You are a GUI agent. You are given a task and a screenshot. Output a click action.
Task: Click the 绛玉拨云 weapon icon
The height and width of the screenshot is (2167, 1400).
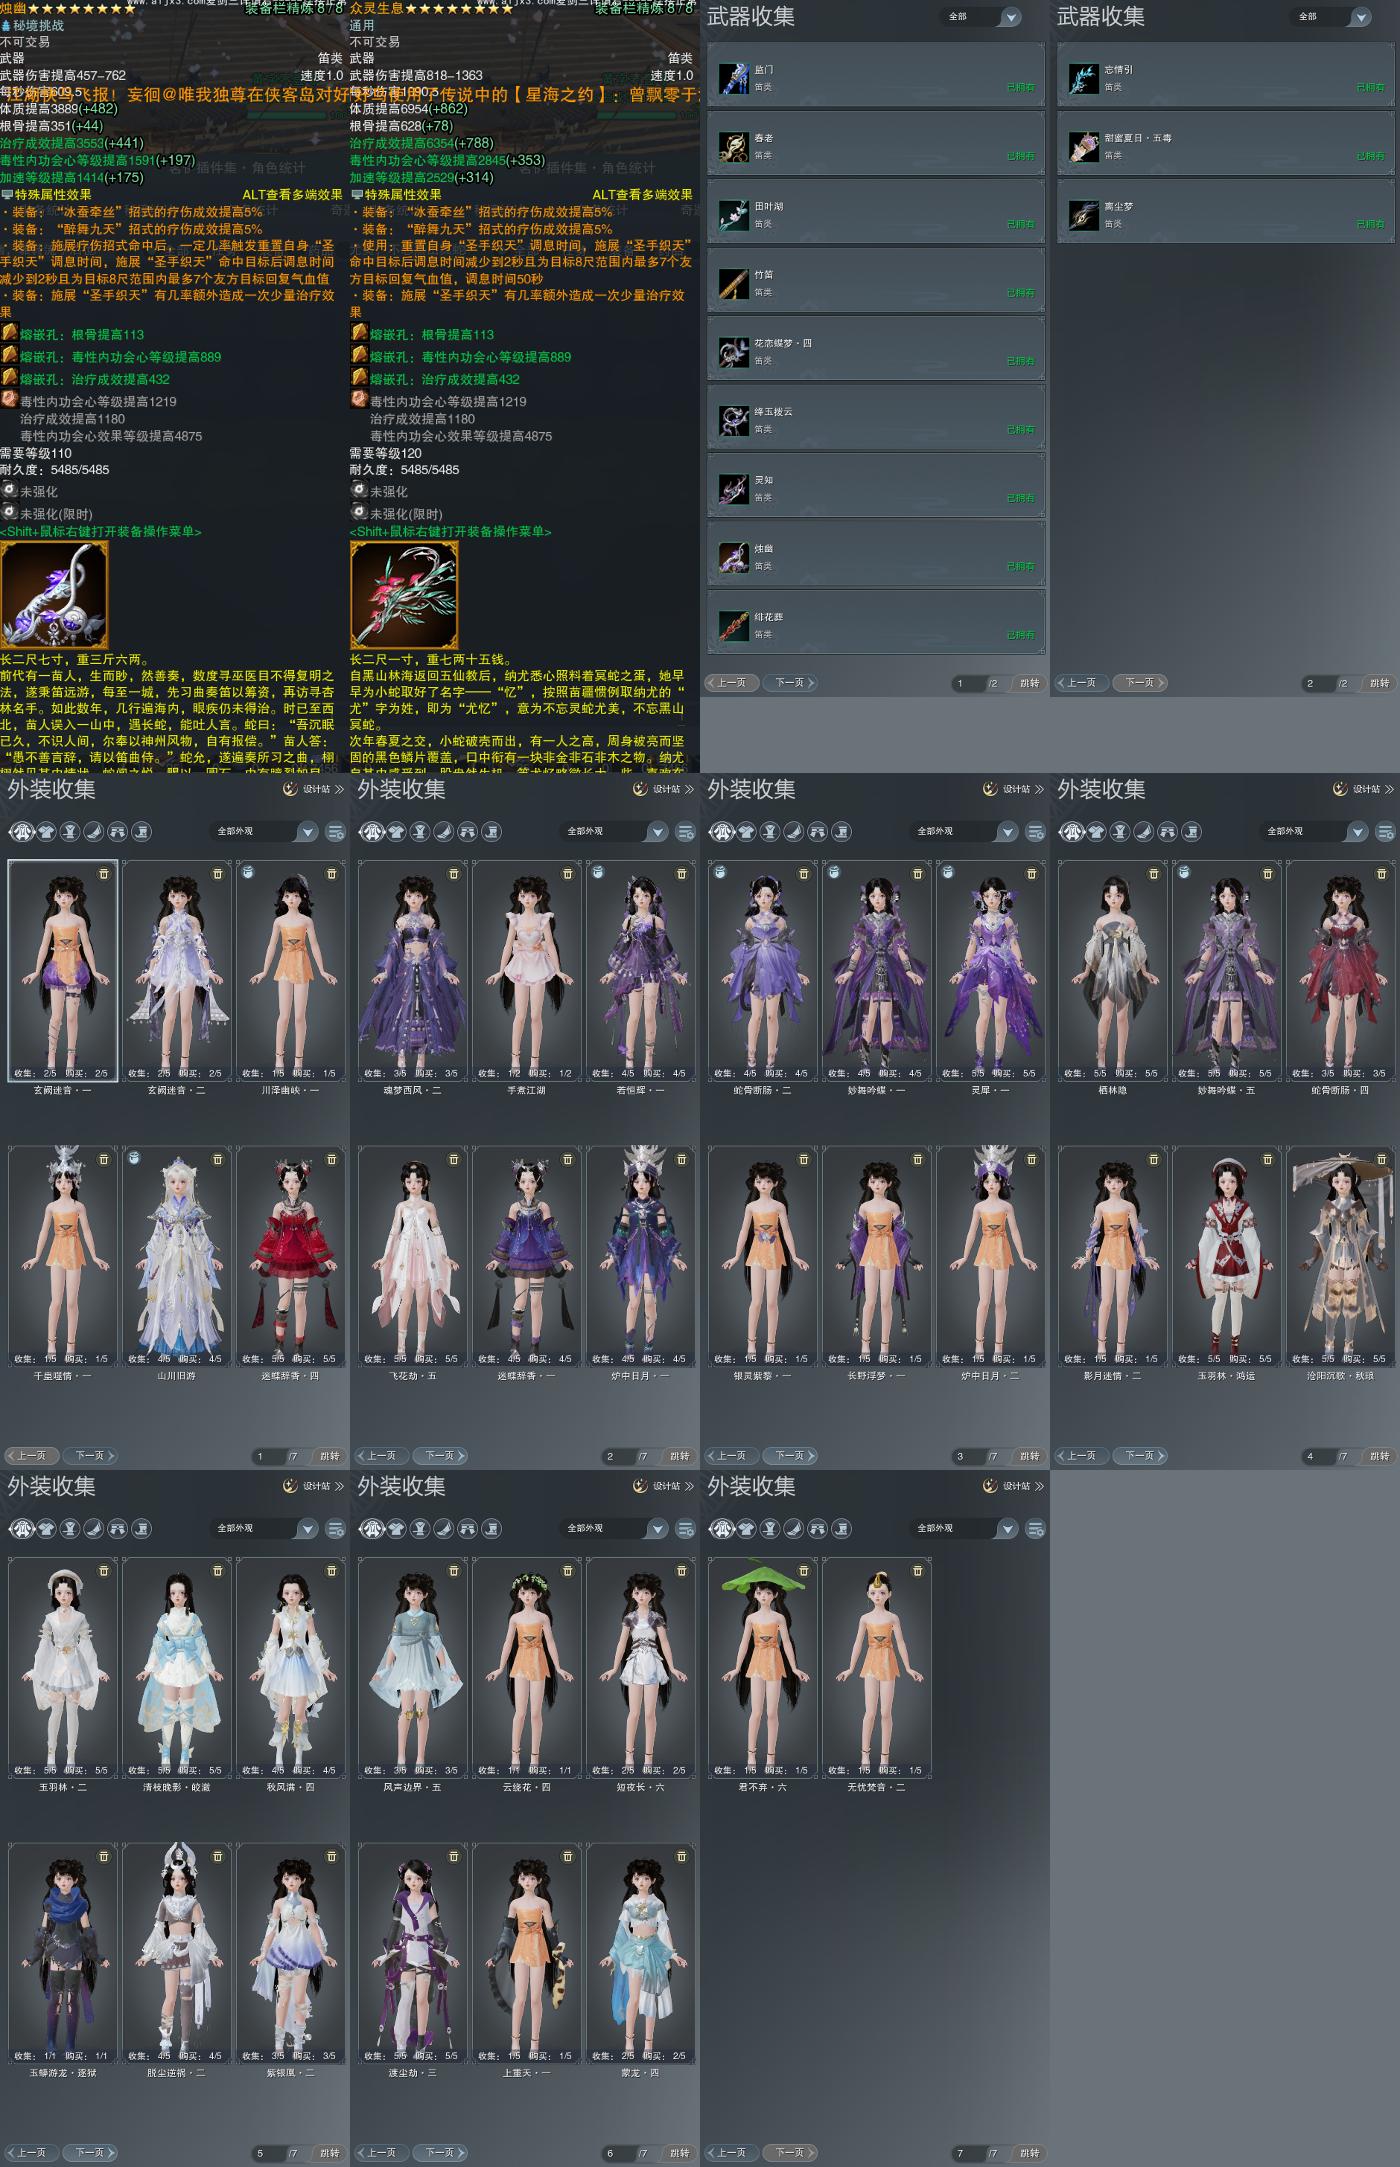click(x=734, y=421)
